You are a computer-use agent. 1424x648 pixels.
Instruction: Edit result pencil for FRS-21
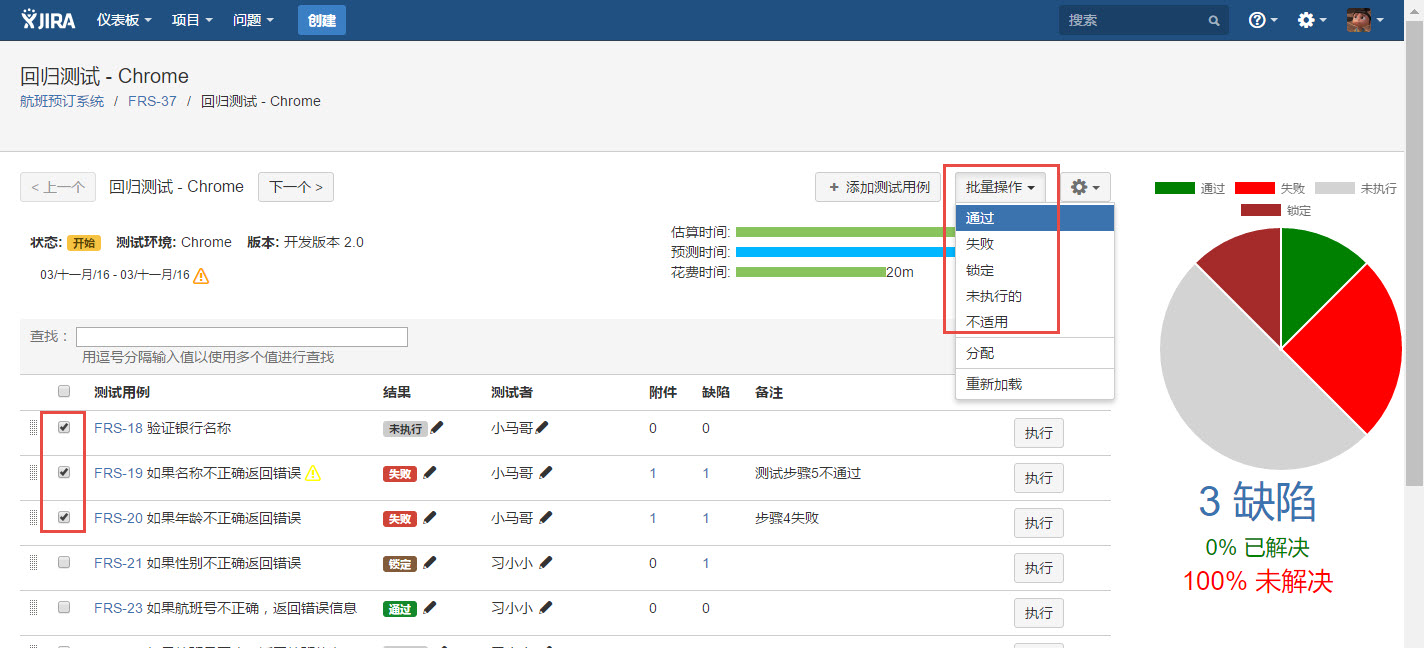[x=430, y=562]
